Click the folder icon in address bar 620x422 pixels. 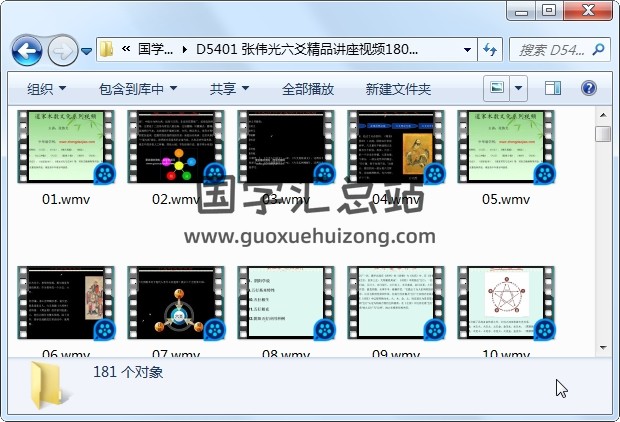107,49
